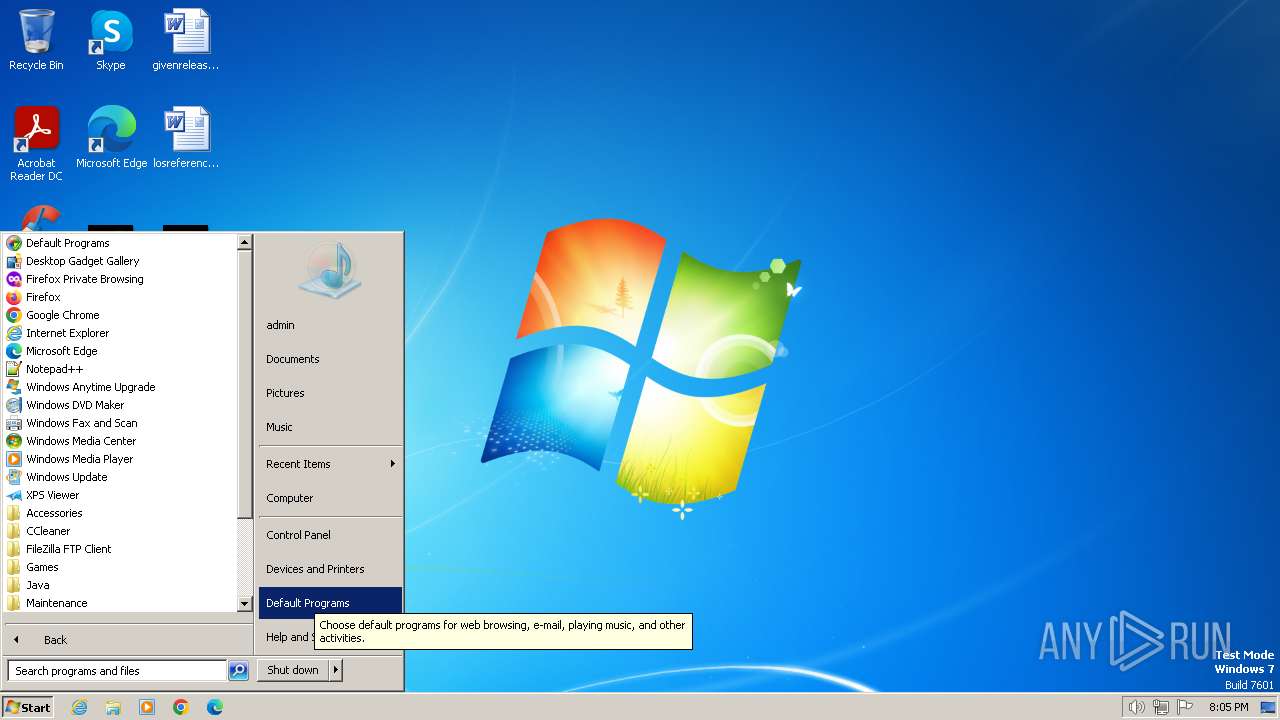Open the admin user folder
Screen dimensions: 1280x720
330,325
